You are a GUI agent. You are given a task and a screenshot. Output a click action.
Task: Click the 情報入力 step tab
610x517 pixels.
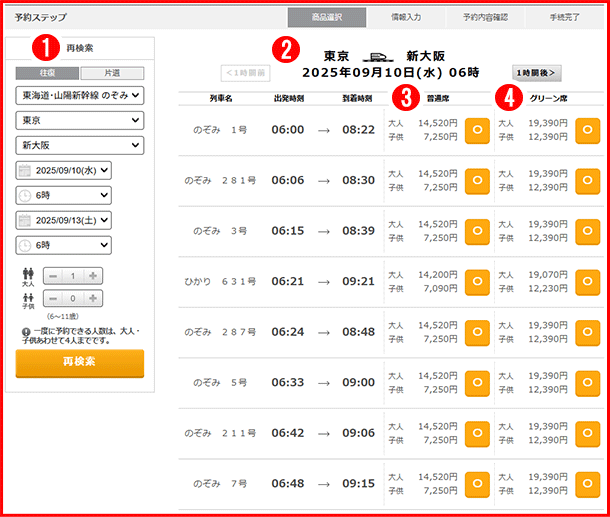pyautogui.click(x=404, y=18)
